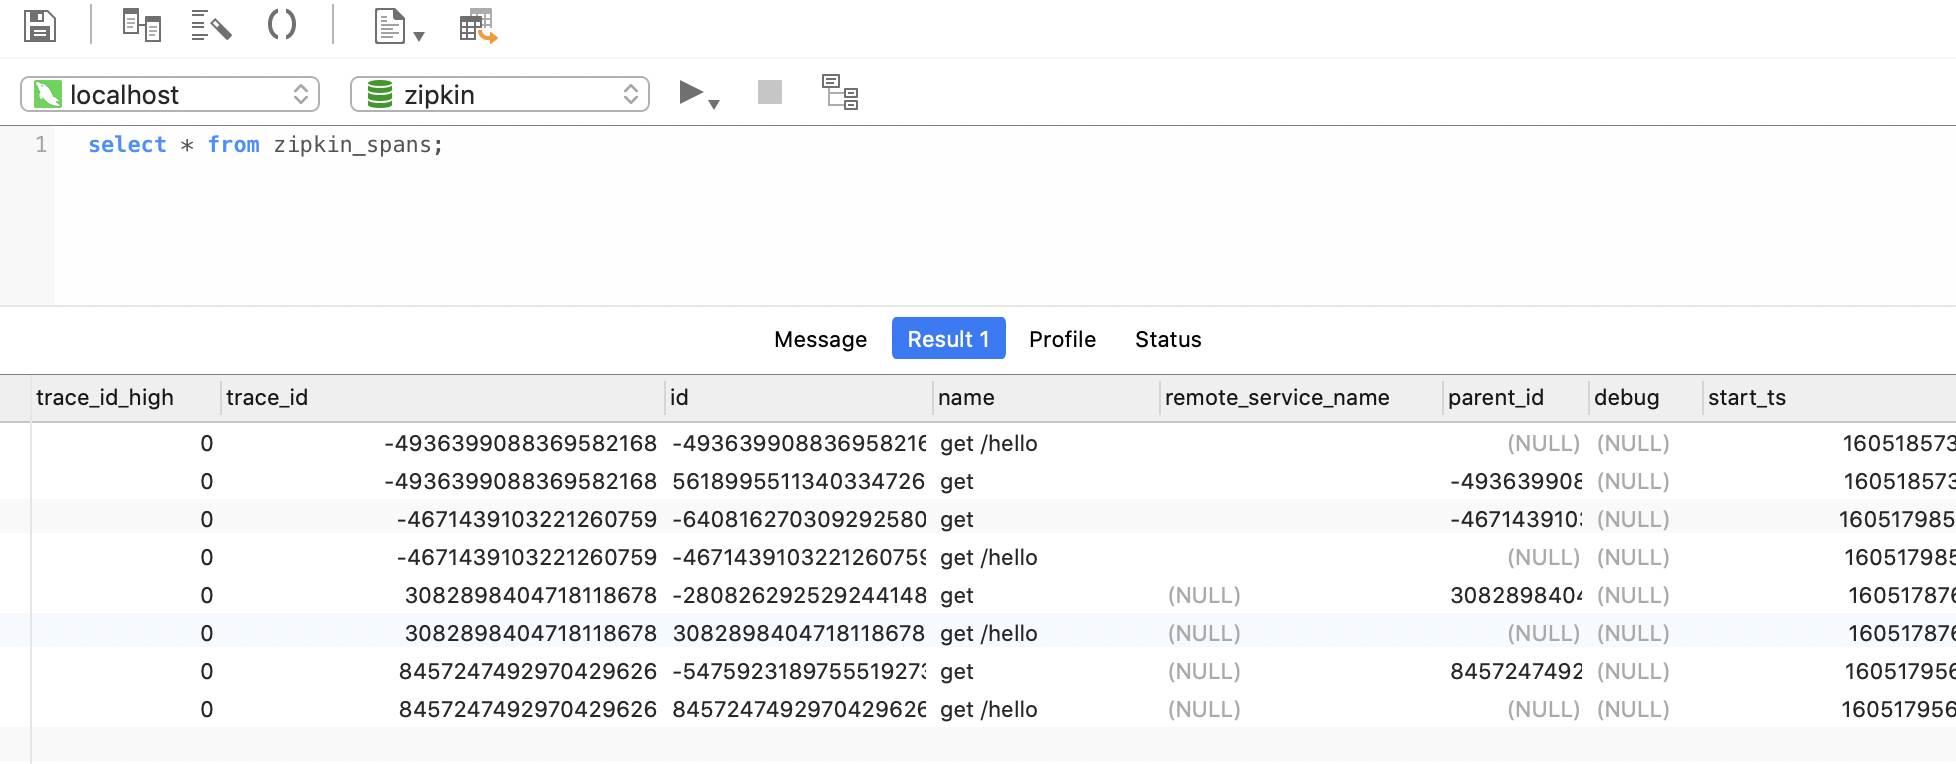Image resolution: width=1956 pixels, height=764 pixels.
Task: Click line number 1 in the editor gutter
Action: click(x=41, y=145)
